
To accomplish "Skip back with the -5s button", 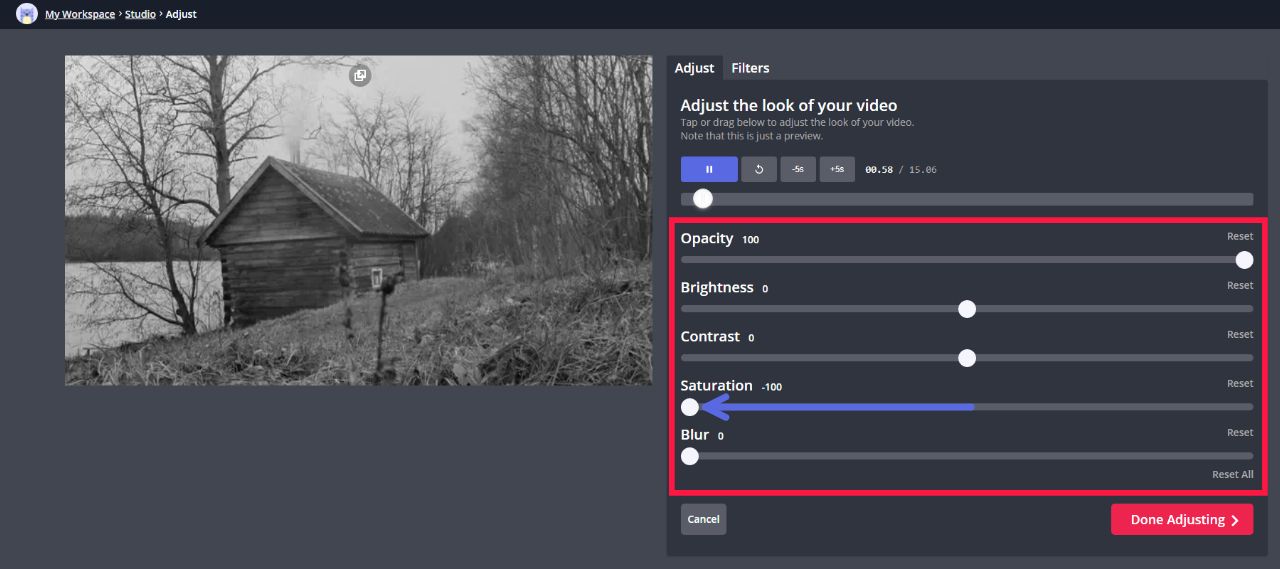I will (x=798, y=169).
